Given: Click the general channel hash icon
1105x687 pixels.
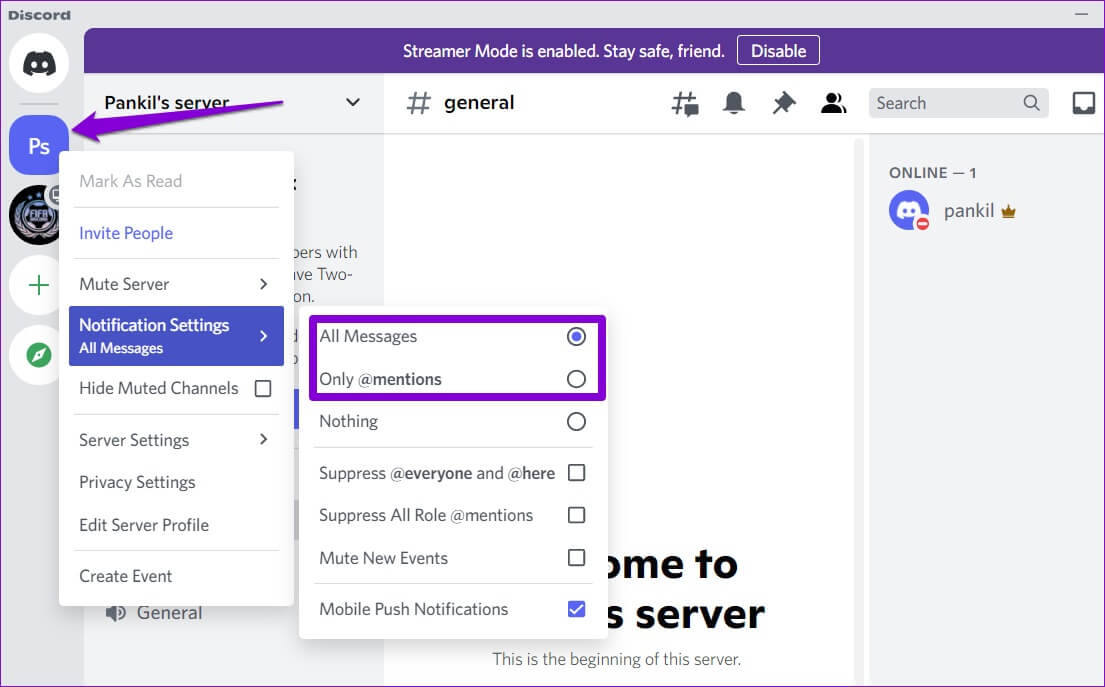Looking at the screenshot, I should pos(418,103).
